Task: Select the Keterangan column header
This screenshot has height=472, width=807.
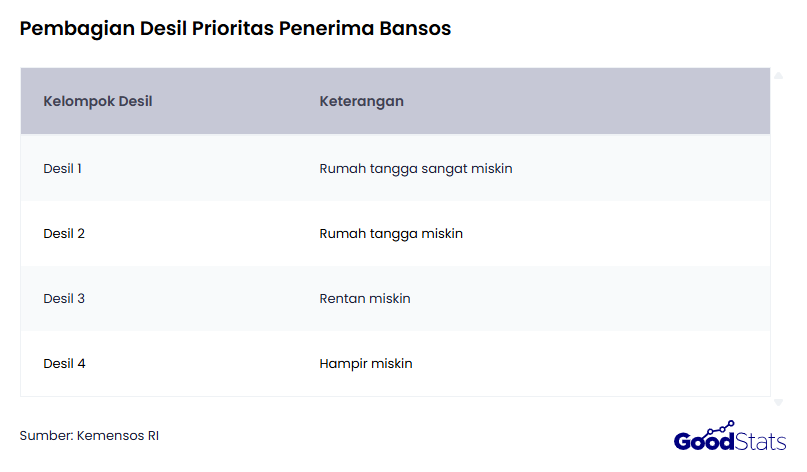Action: tap(361, 102)
